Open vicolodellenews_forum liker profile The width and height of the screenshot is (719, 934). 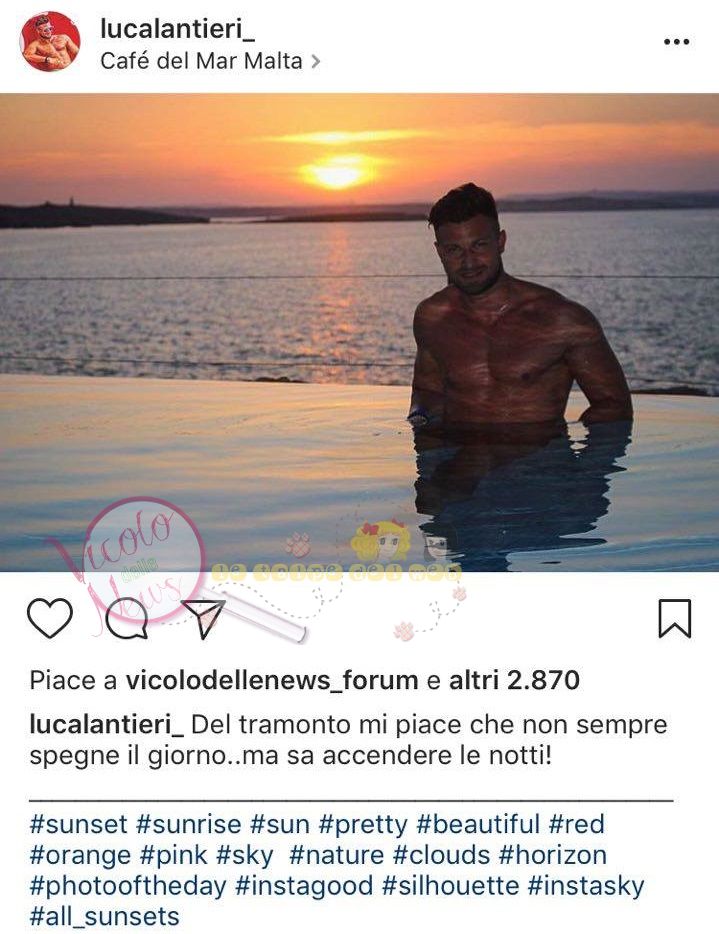[x=272, y=680]
